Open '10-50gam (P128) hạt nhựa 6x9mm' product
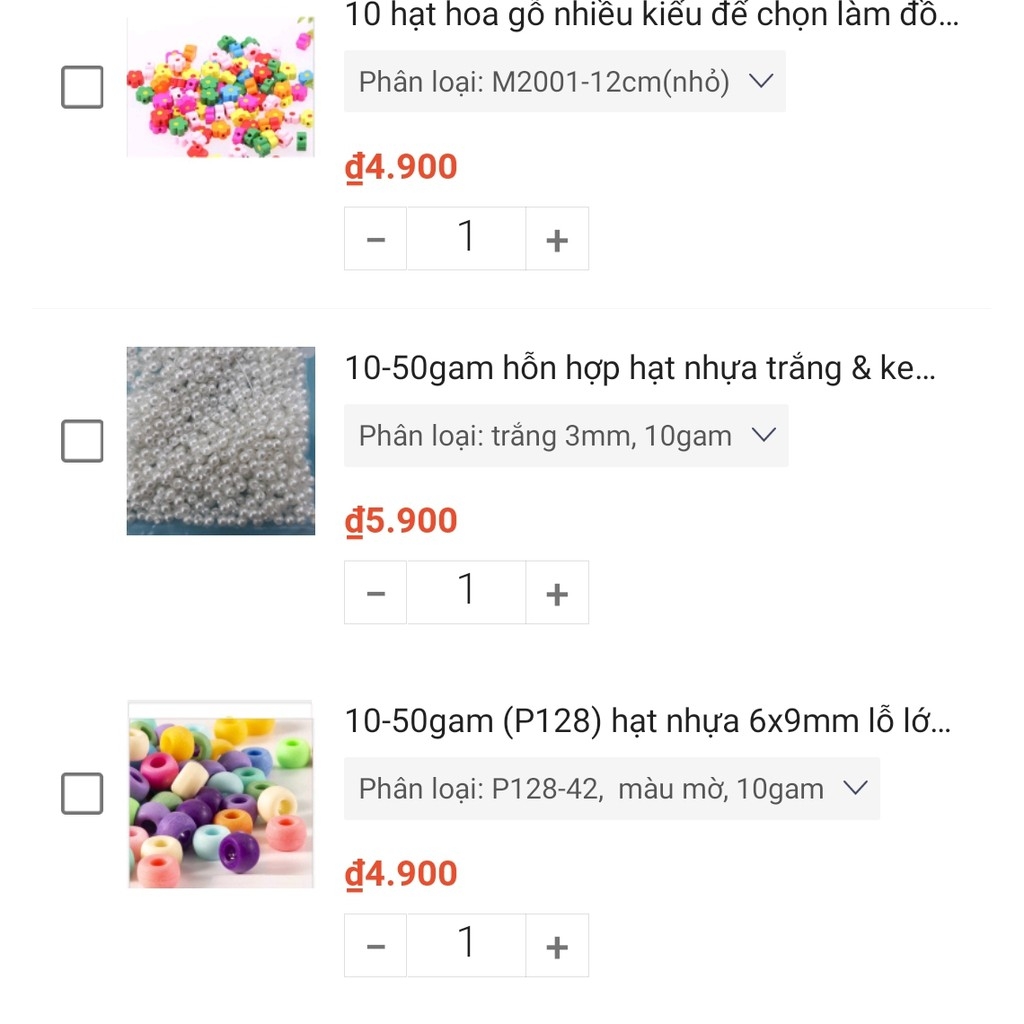 click(647, 721)
